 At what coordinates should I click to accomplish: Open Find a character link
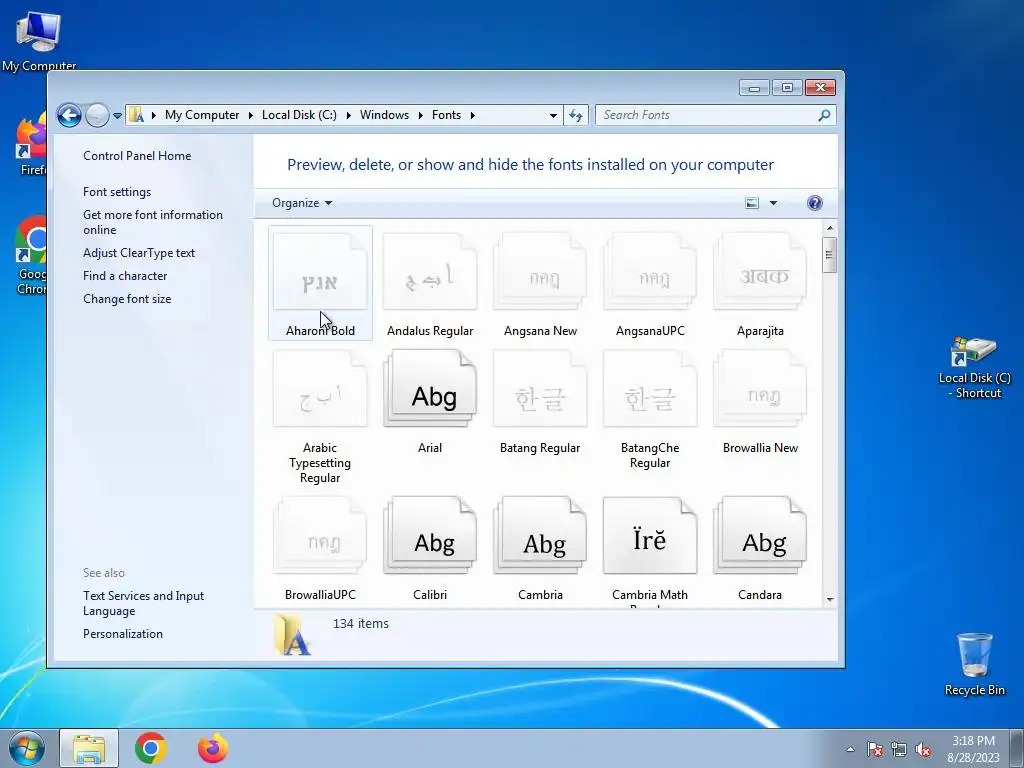coord(125,276)
